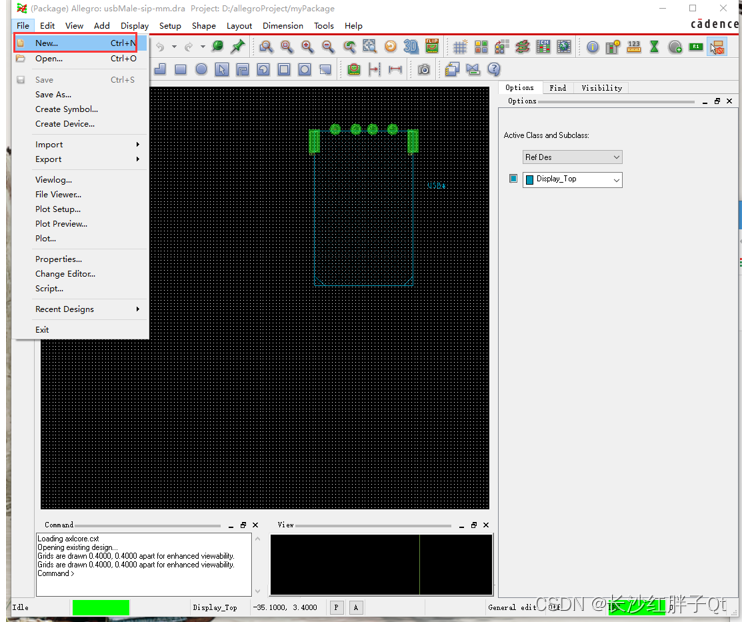Click Exit in the File menu

(42, 329)
